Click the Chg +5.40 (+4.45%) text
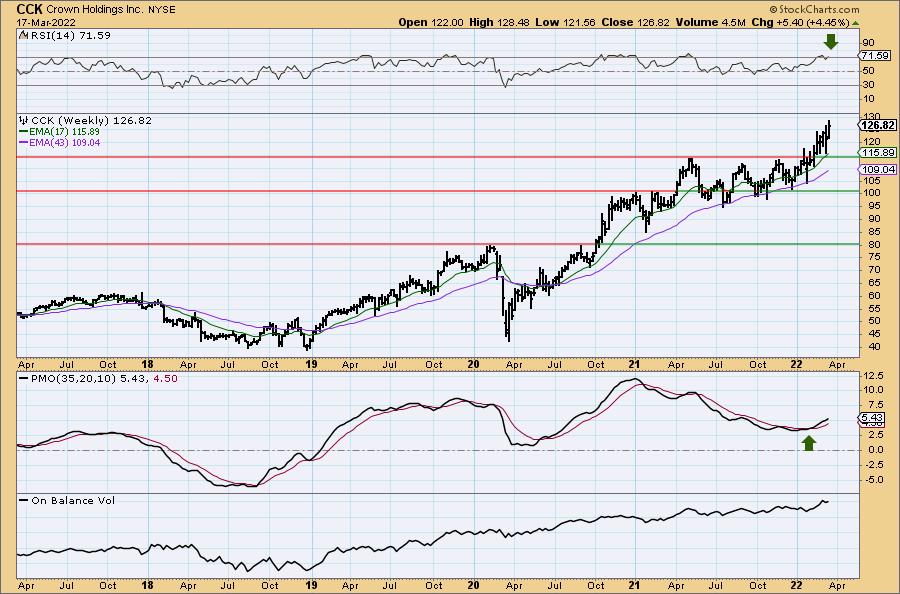 point(800,22)
